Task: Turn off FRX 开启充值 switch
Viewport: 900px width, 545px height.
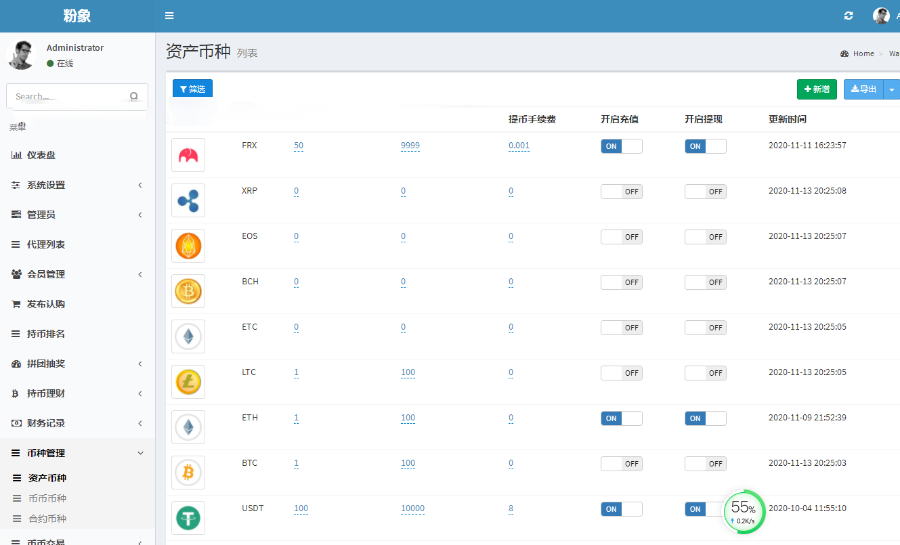Action: click(x=622, y=146)
